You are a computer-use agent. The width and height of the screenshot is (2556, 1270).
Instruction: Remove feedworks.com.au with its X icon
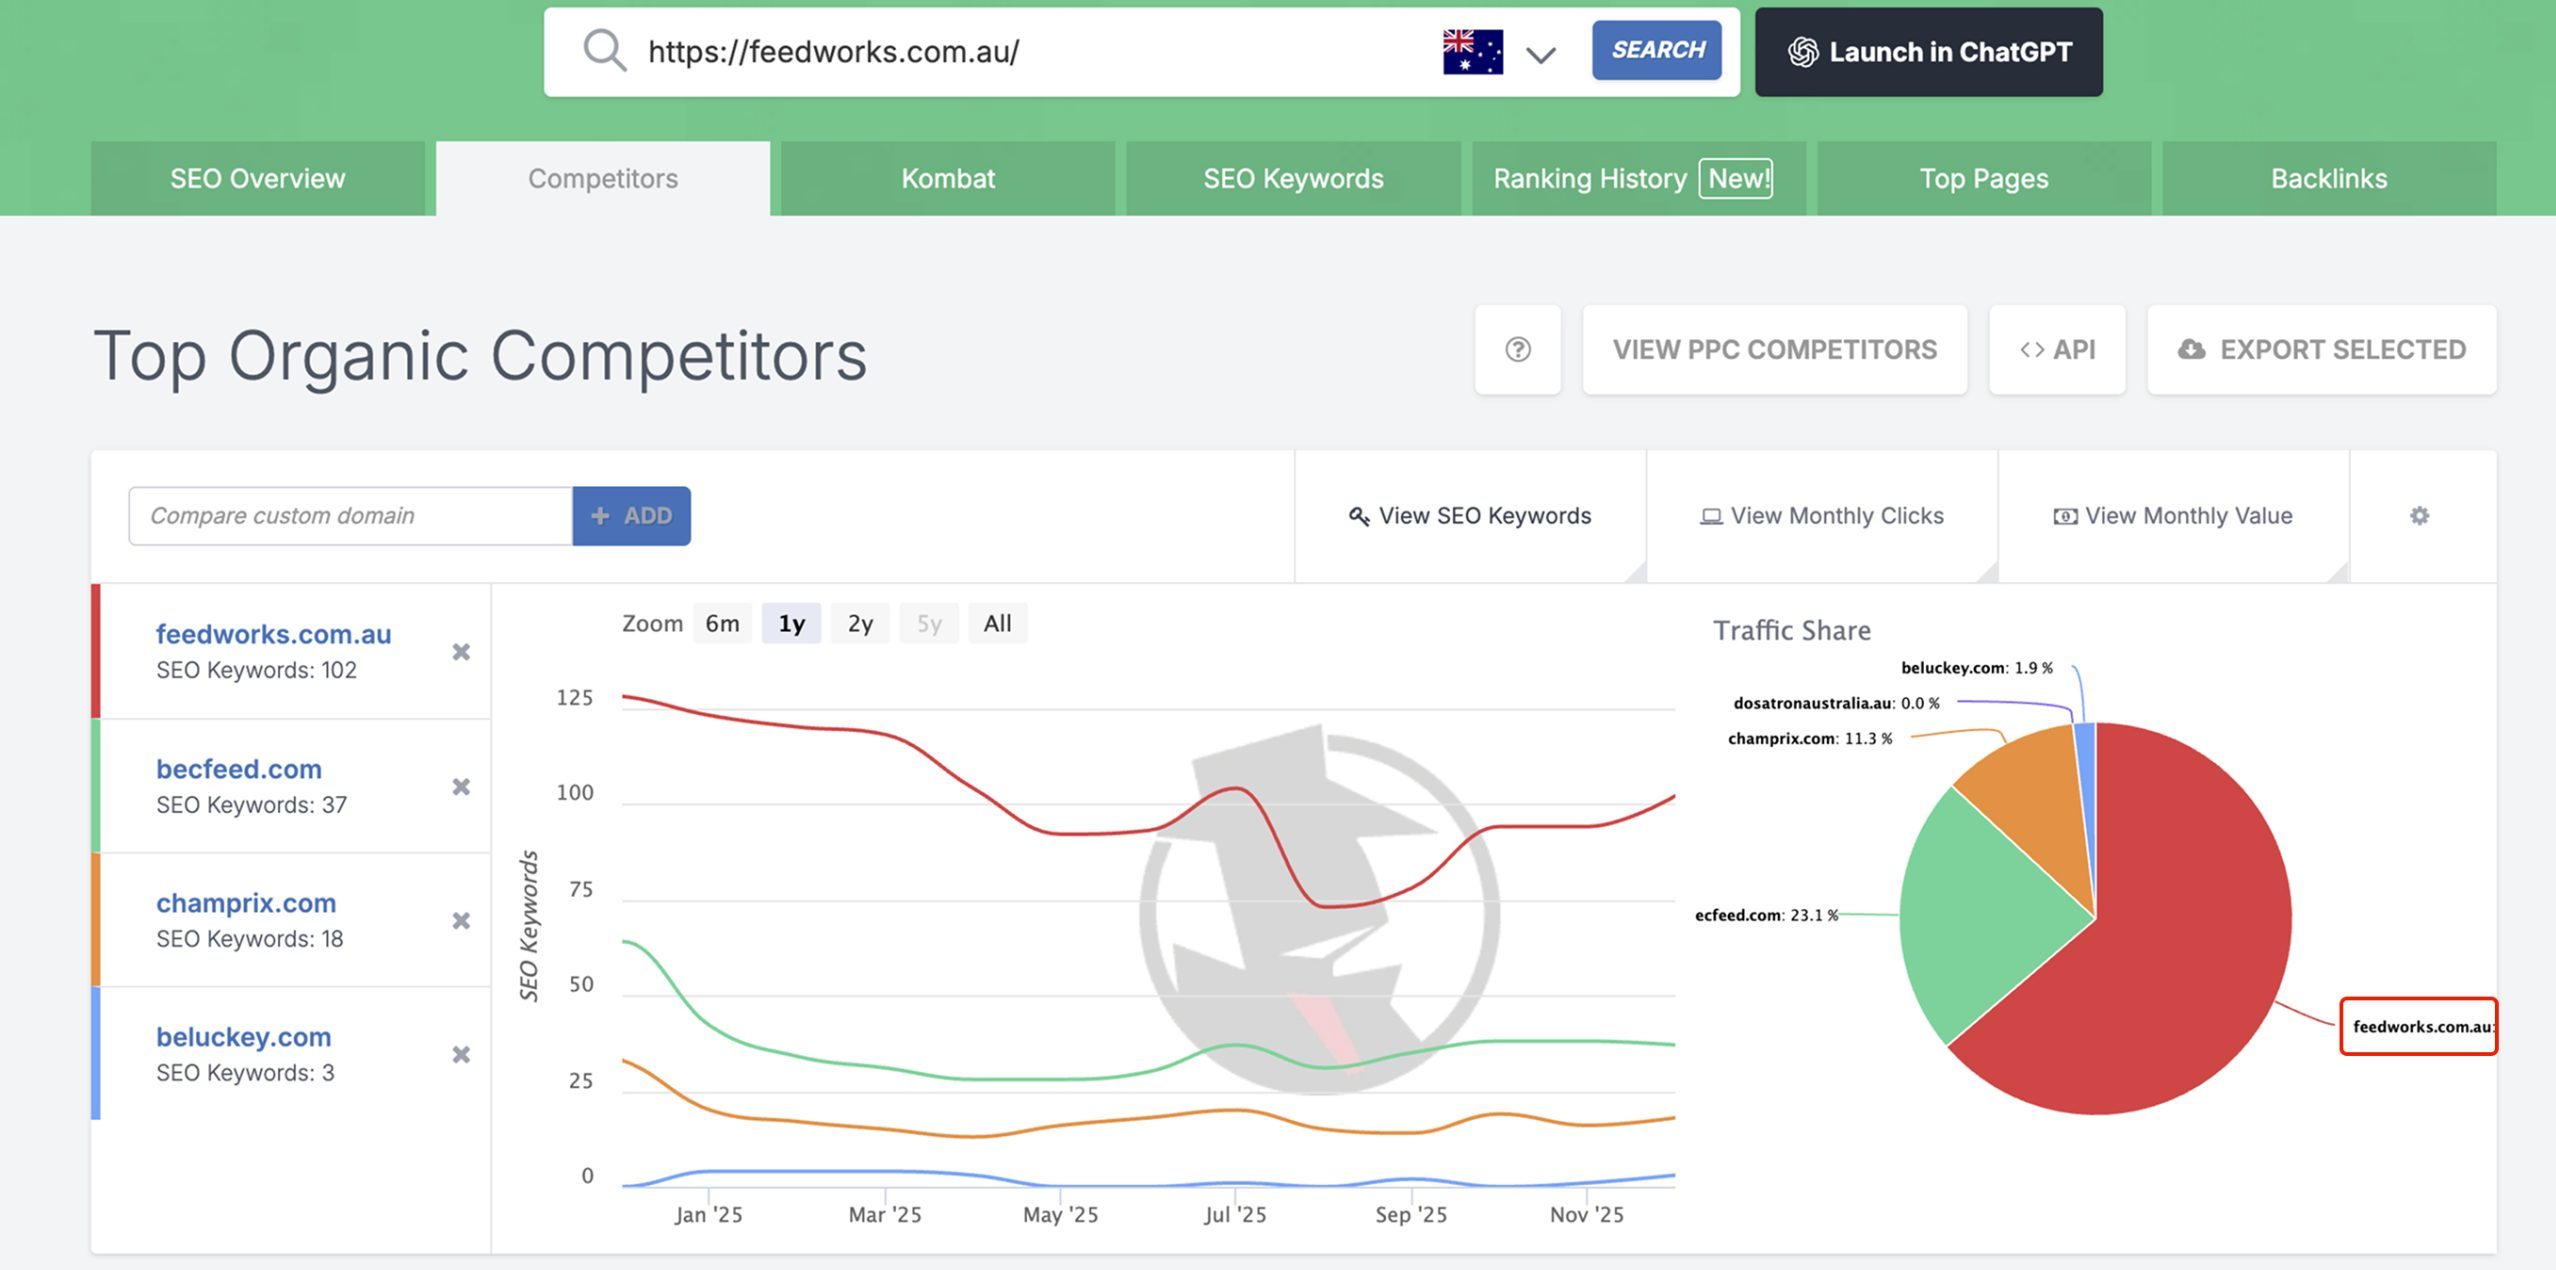coord(461,652)
